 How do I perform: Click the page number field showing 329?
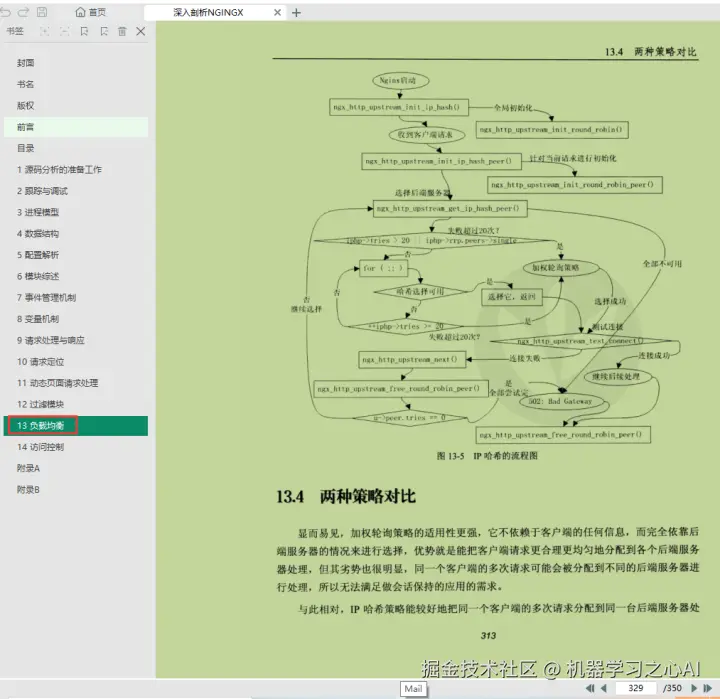pyautogui.click(x=636, y=688)
